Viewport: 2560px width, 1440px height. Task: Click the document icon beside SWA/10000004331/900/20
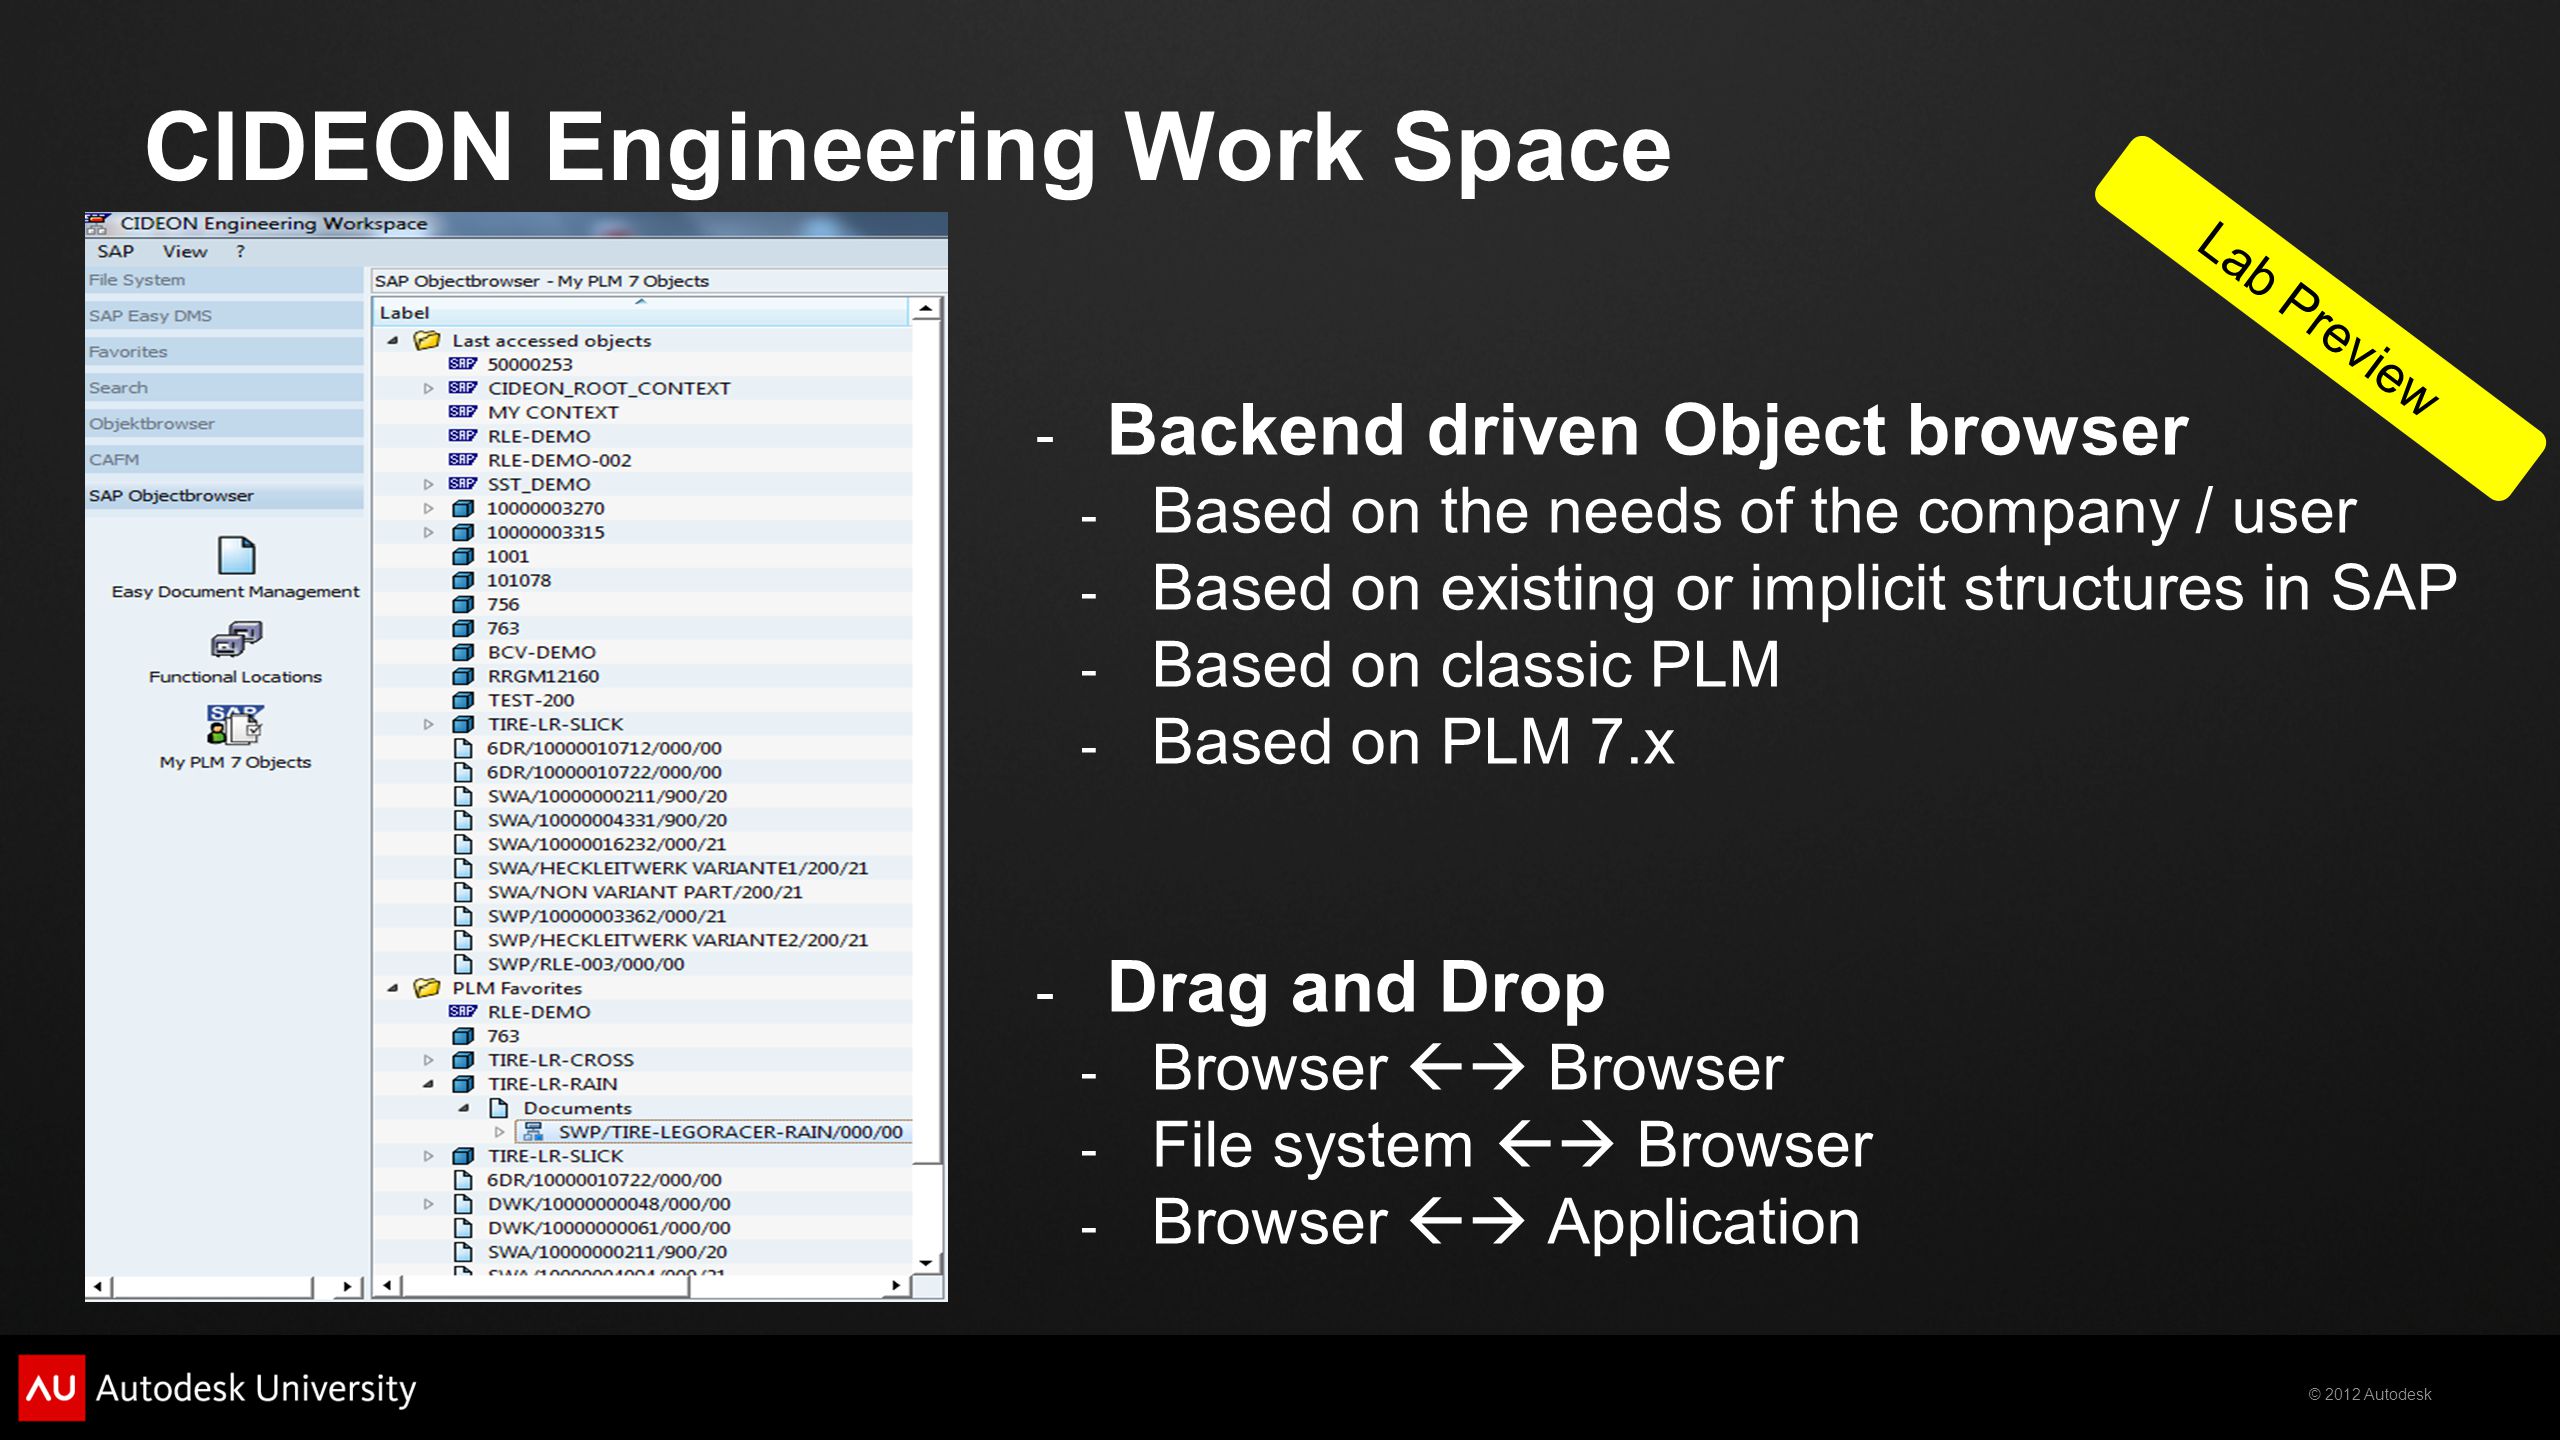(463, 820)
